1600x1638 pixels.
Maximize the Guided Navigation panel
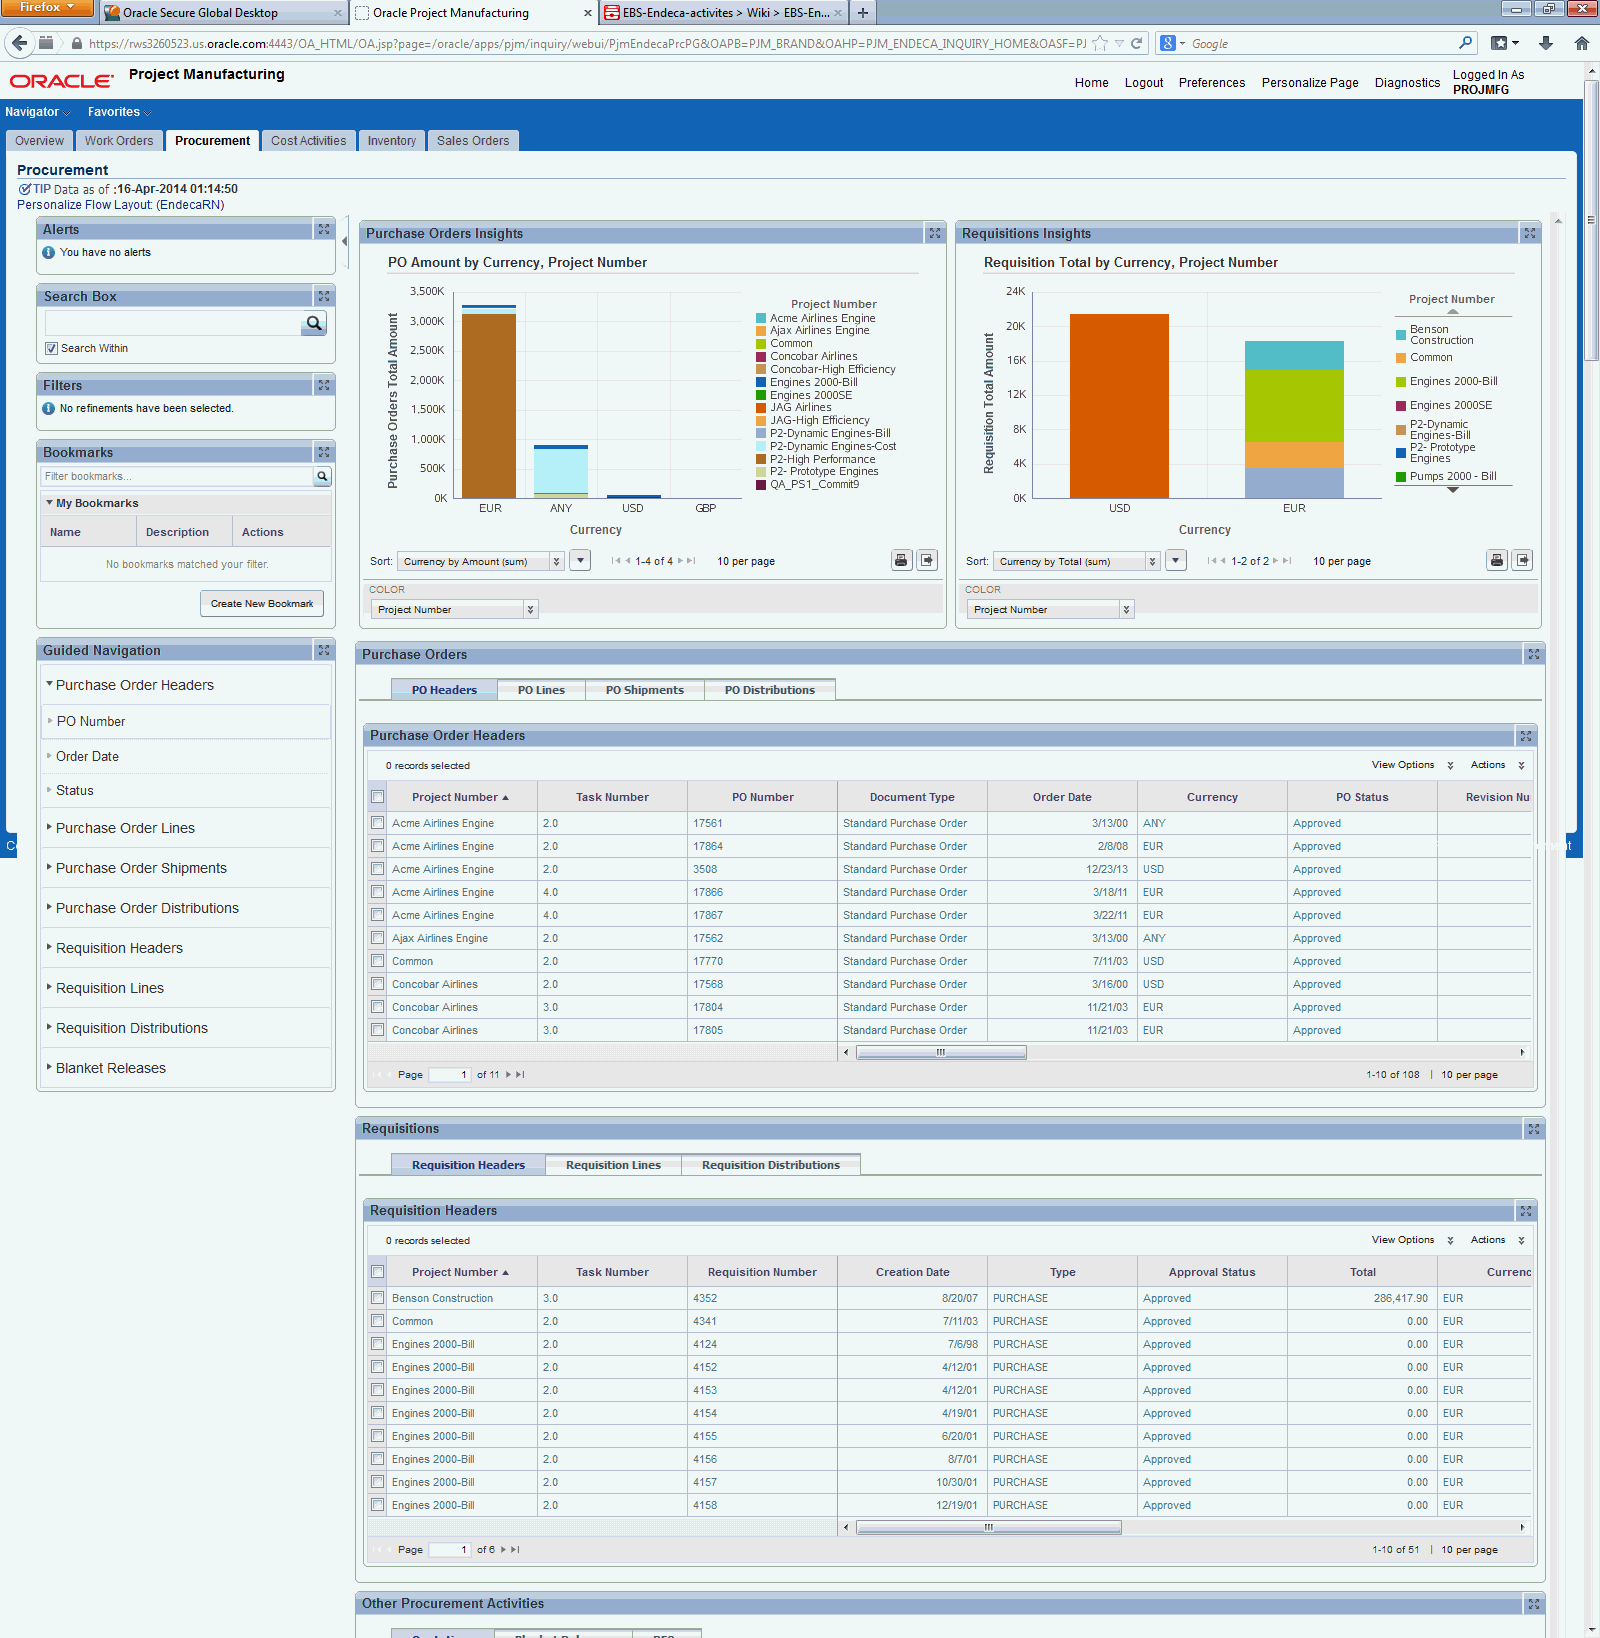[324, 650]
